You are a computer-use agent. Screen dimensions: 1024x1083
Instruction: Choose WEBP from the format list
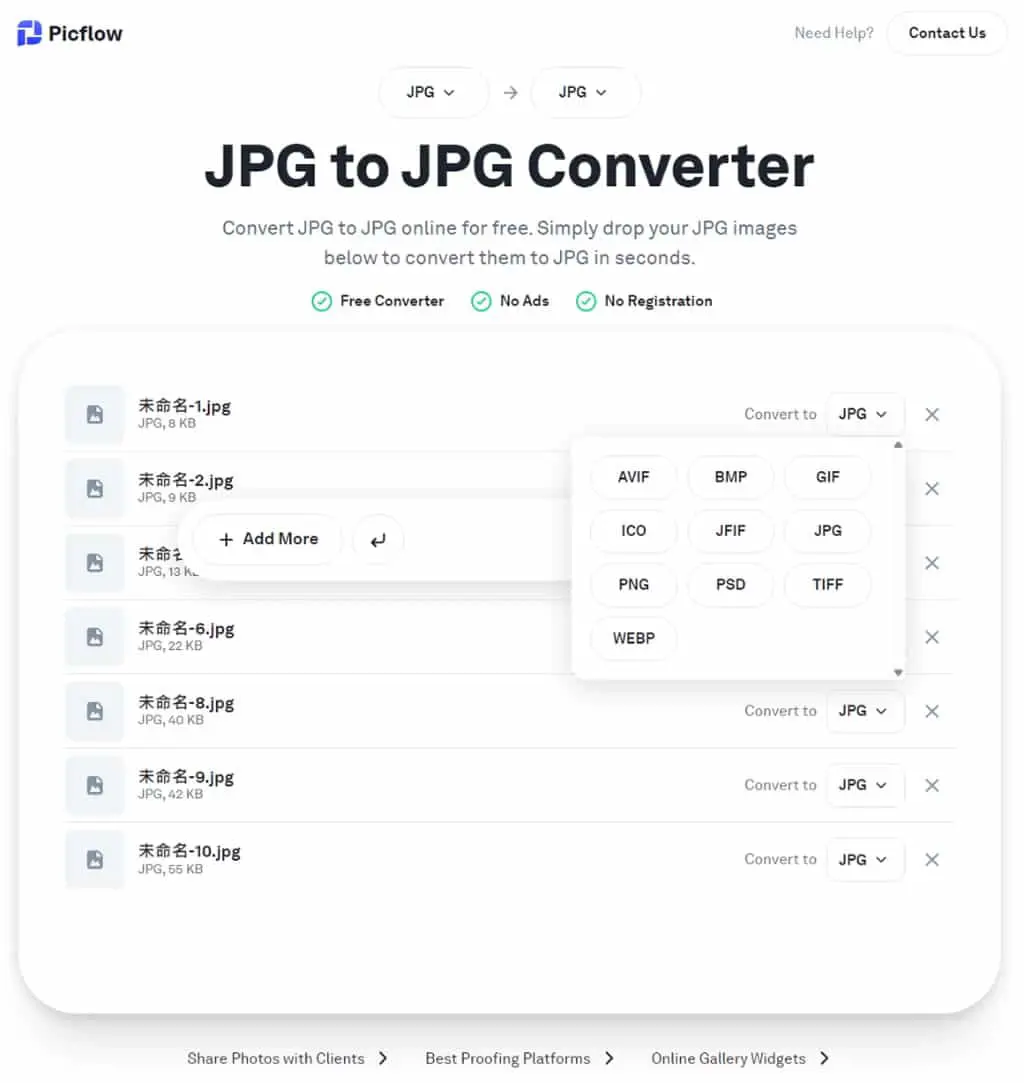(x=633, y=638)
